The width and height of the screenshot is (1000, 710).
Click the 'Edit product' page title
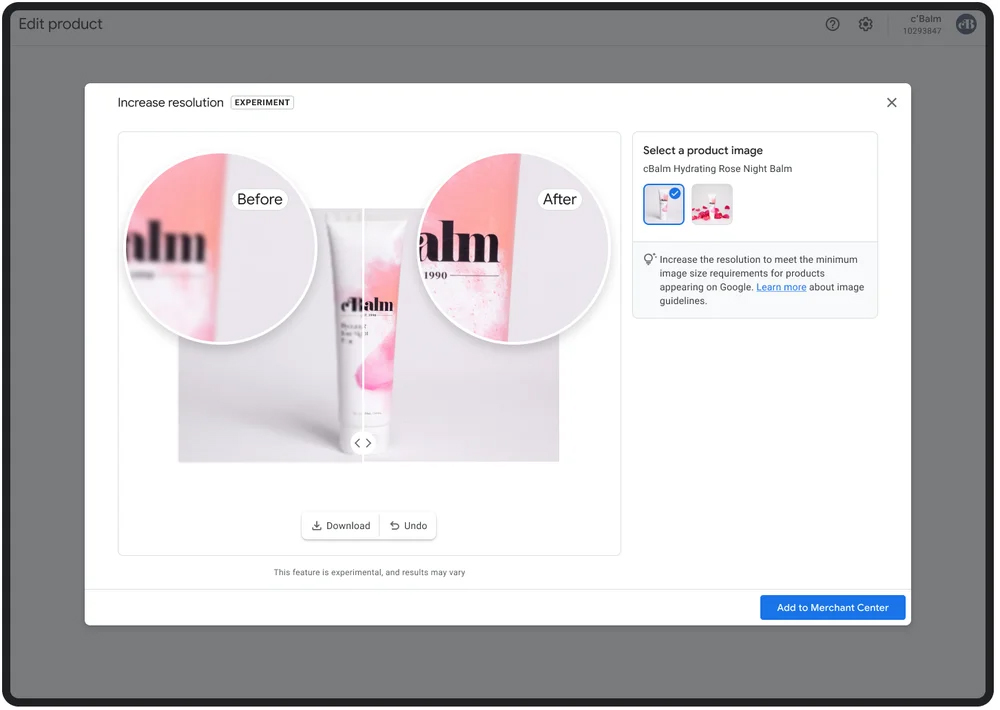tap(61, 24)
